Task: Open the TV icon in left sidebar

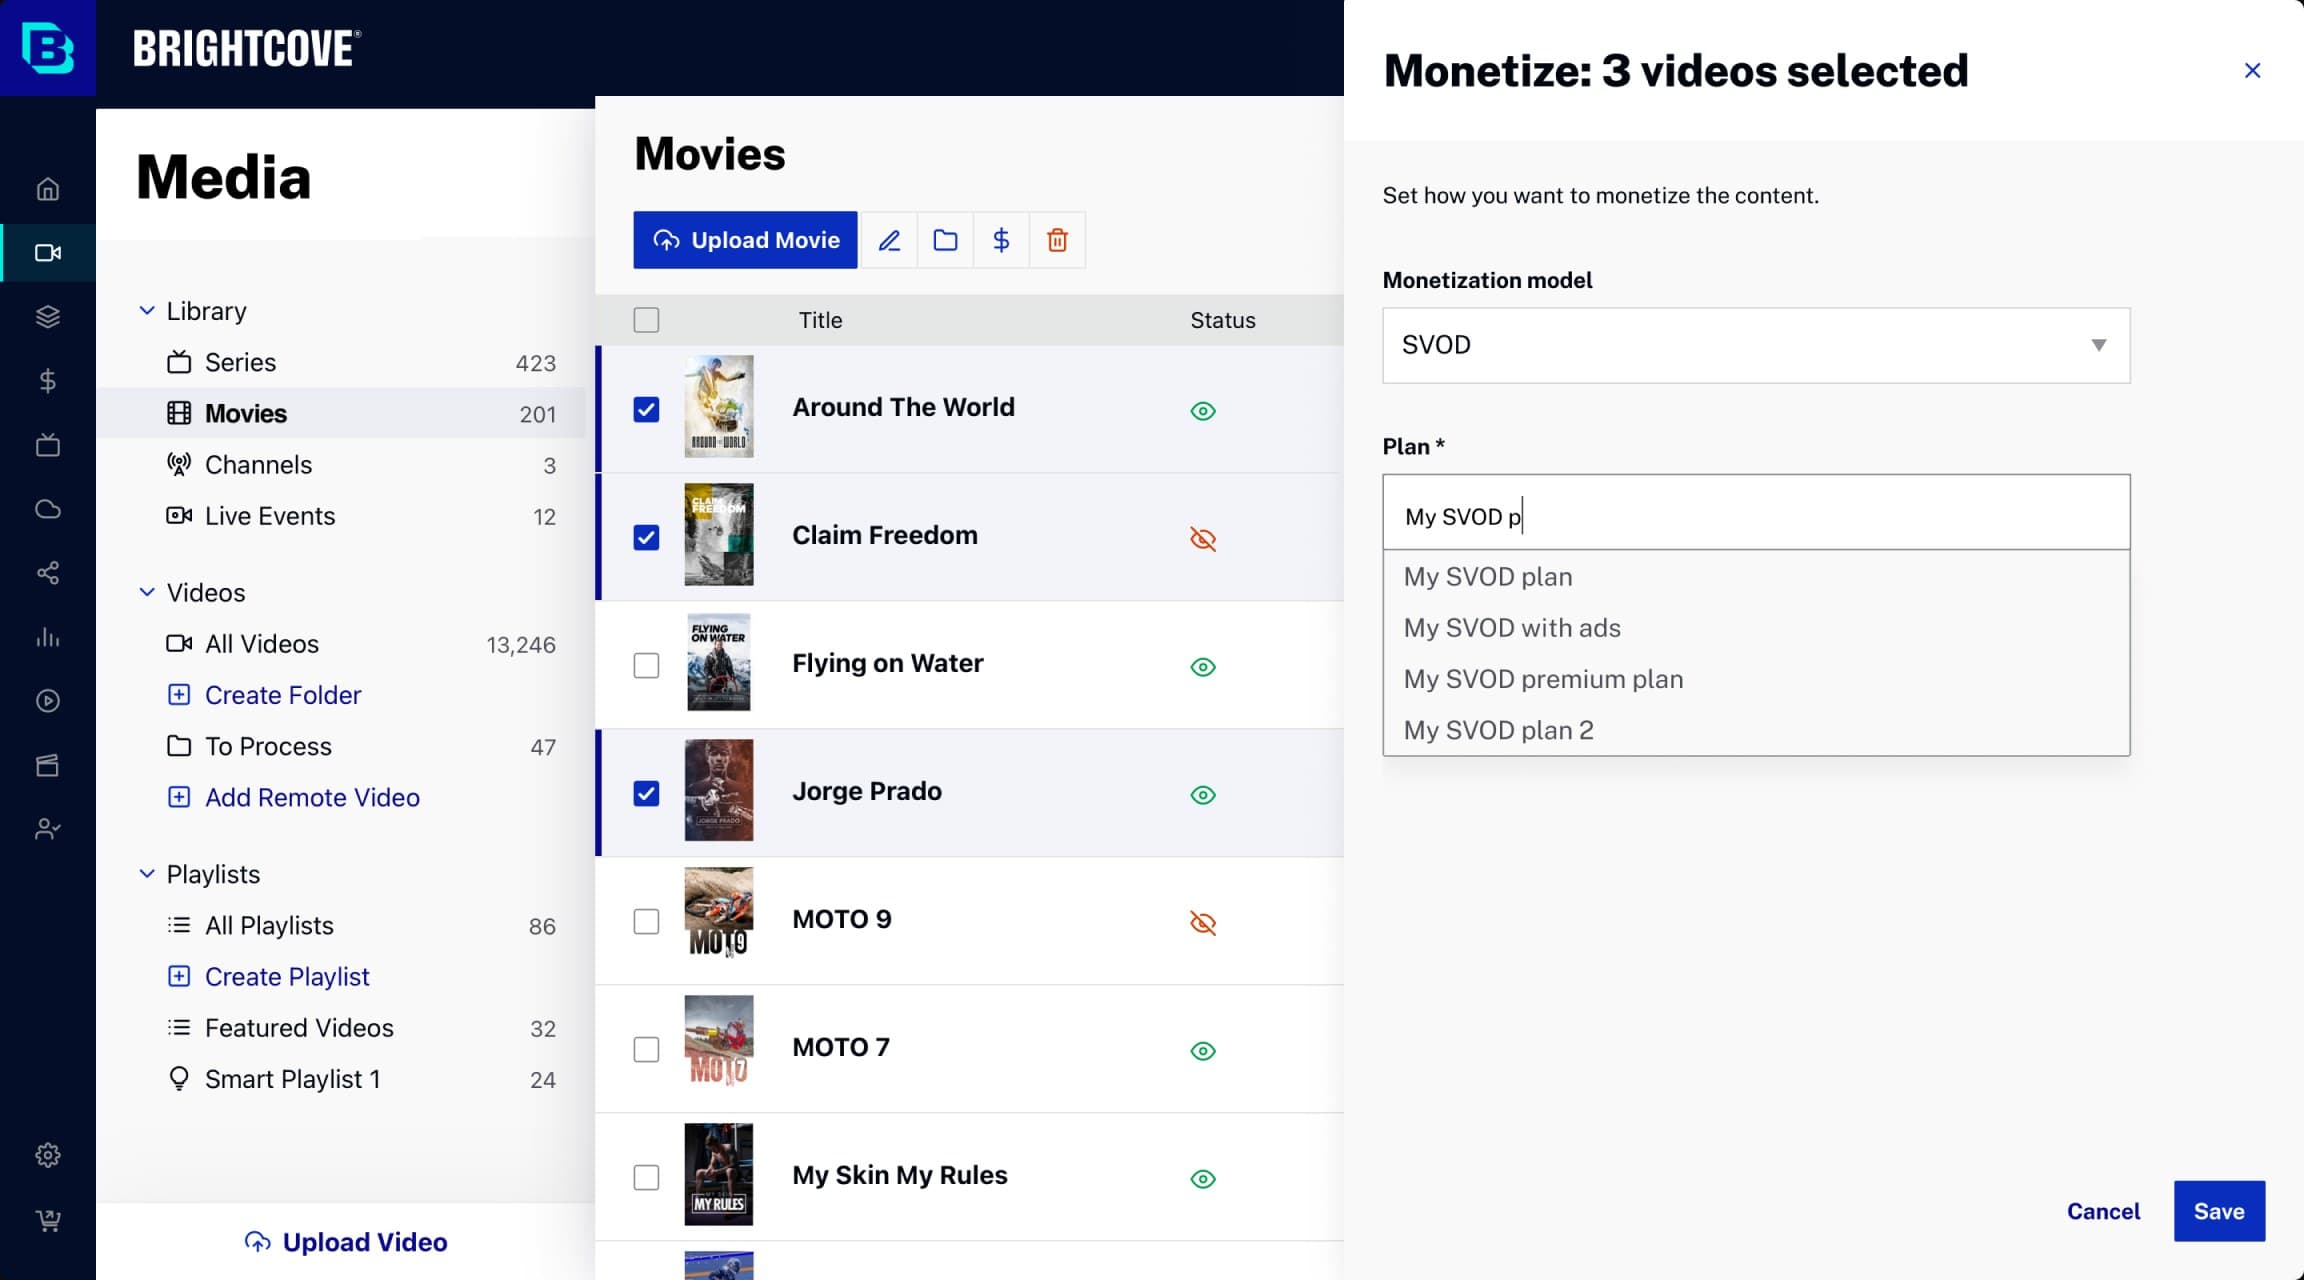Action: click(48, 445)
